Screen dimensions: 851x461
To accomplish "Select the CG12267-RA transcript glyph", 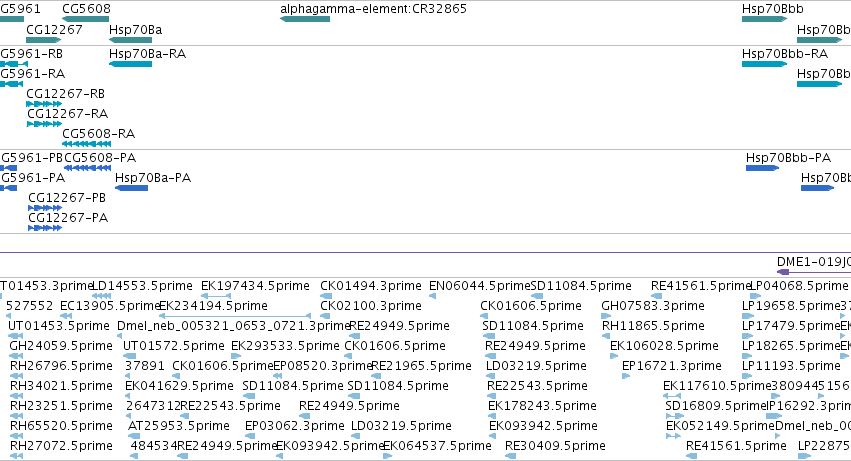I will pyautogui.click(x=45, y=124).
